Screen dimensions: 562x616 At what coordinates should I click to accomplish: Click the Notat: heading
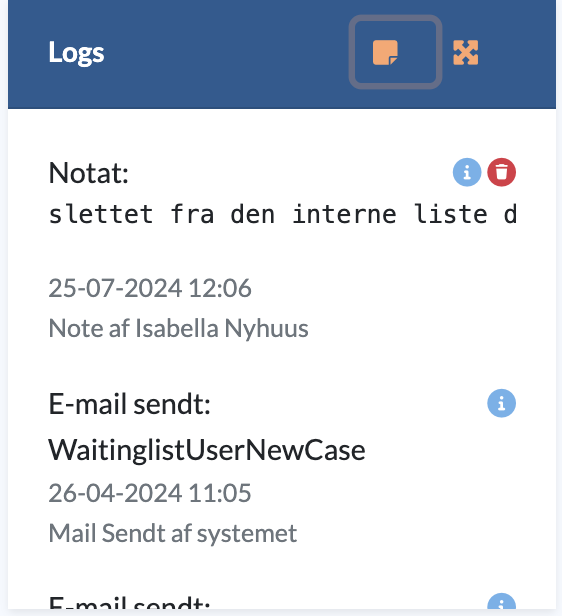point(88,173)
